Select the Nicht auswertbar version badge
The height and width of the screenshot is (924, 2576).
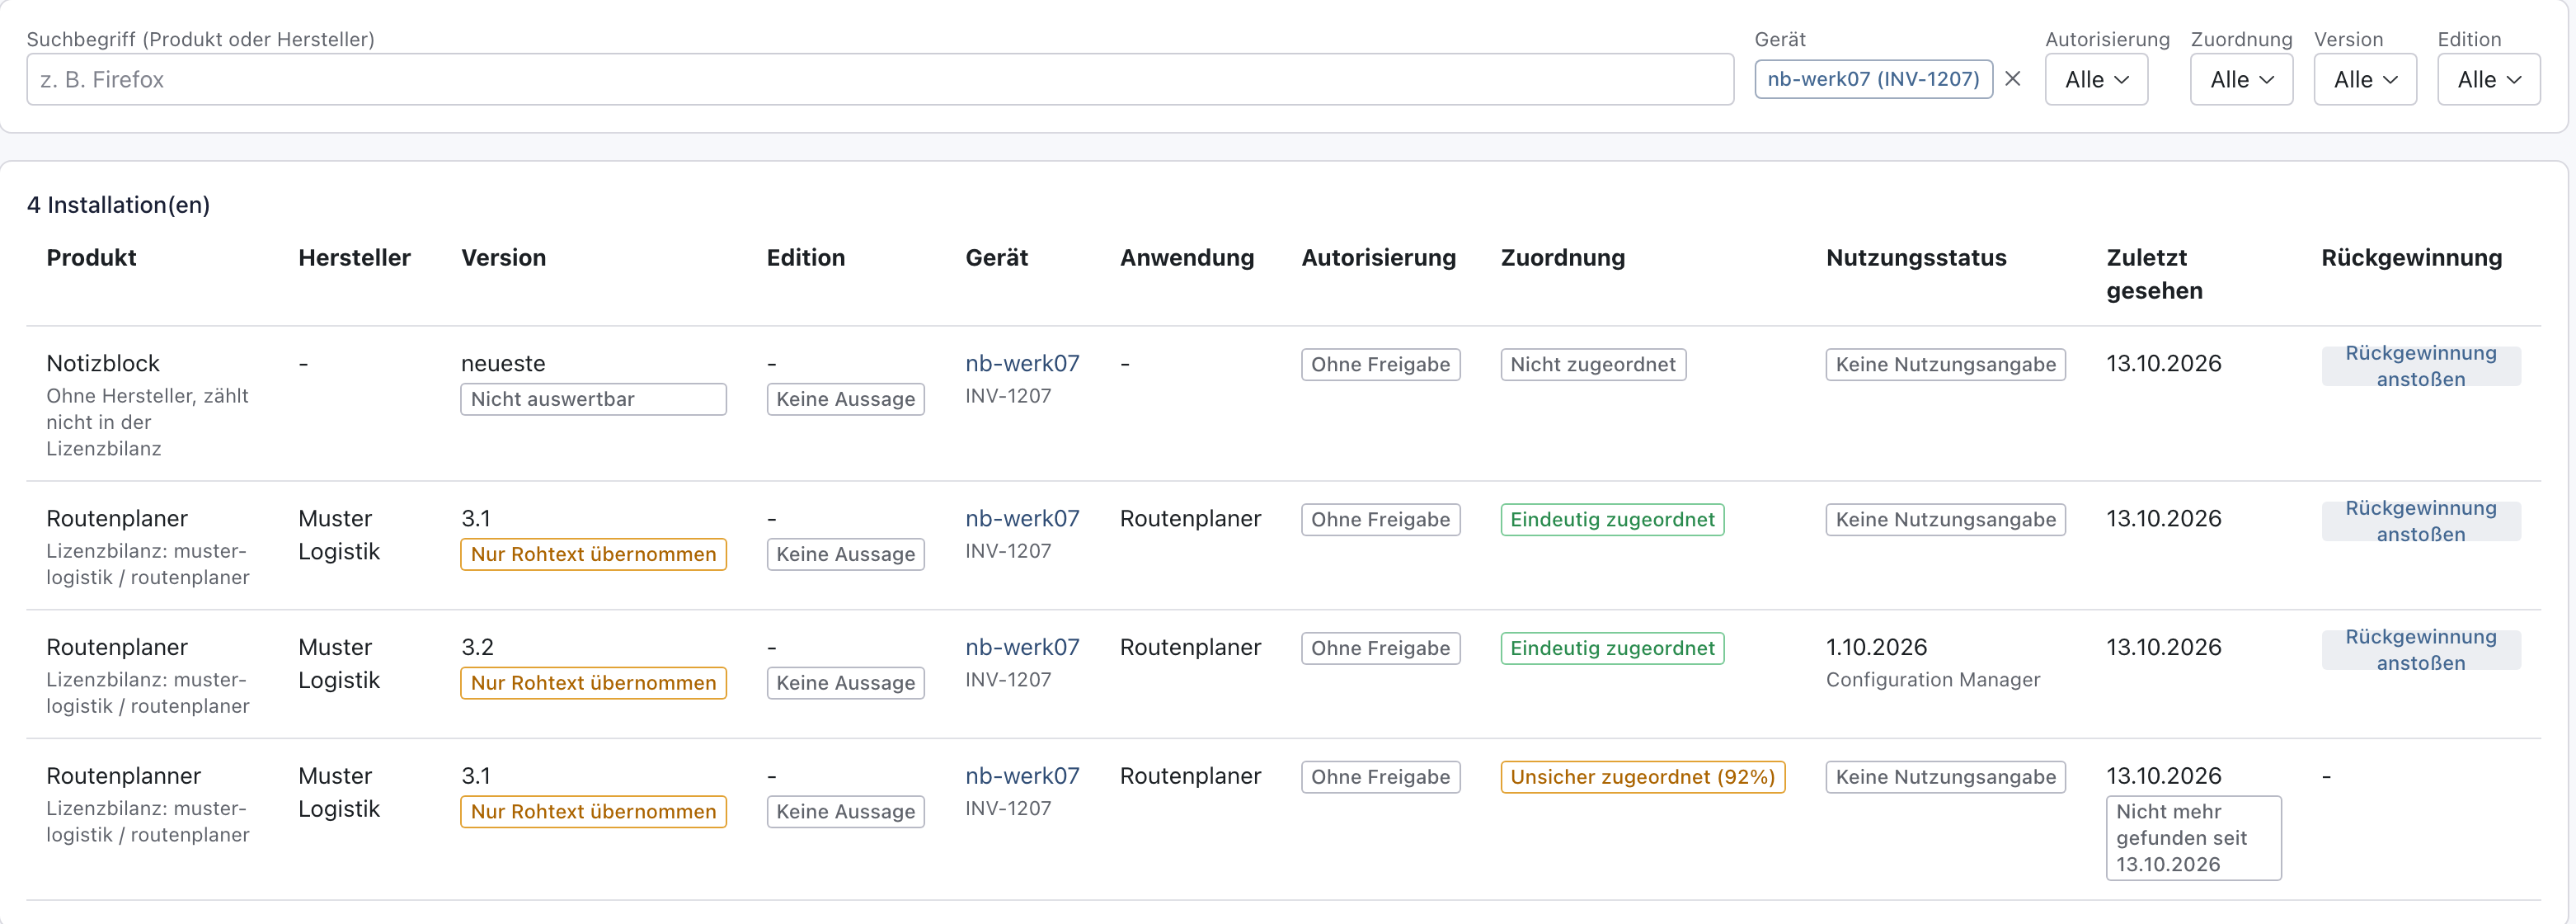[x=593, y=399]
